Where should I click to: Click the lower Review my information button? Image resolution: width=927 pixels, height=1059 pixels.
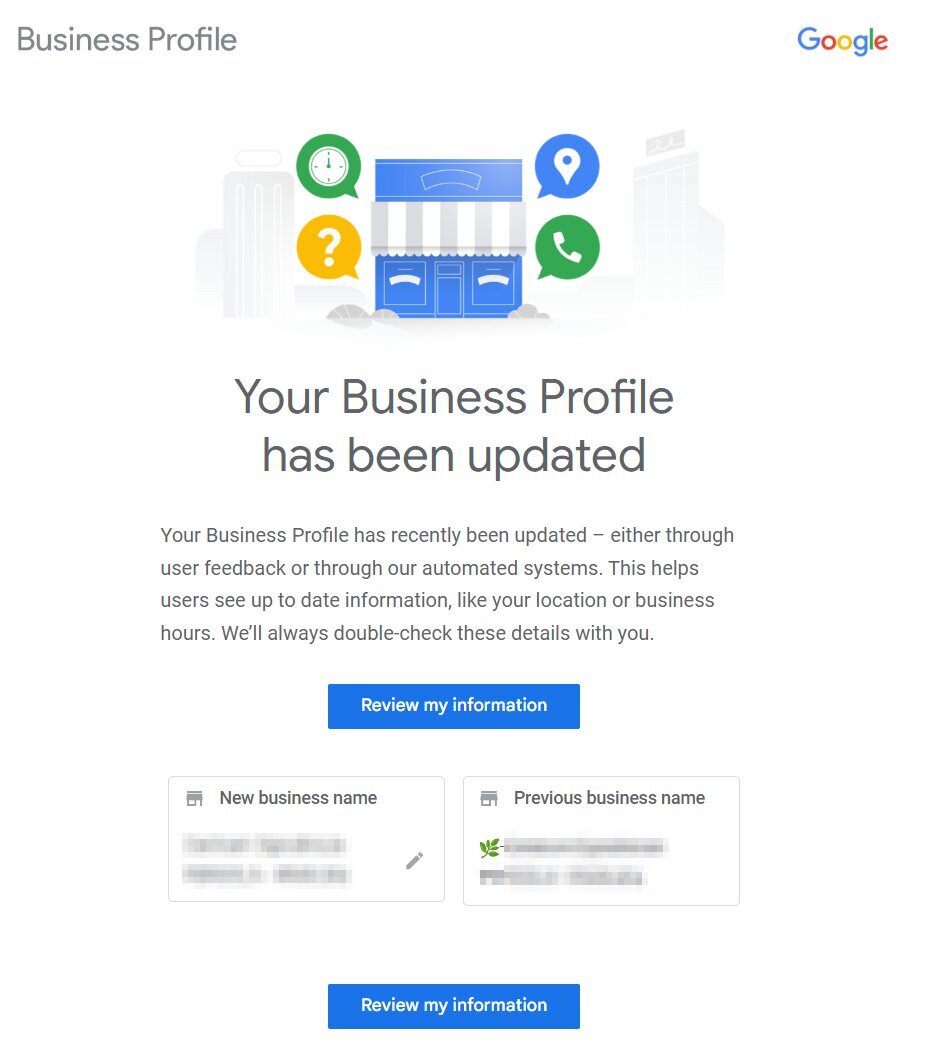[x=454, y=1006]
